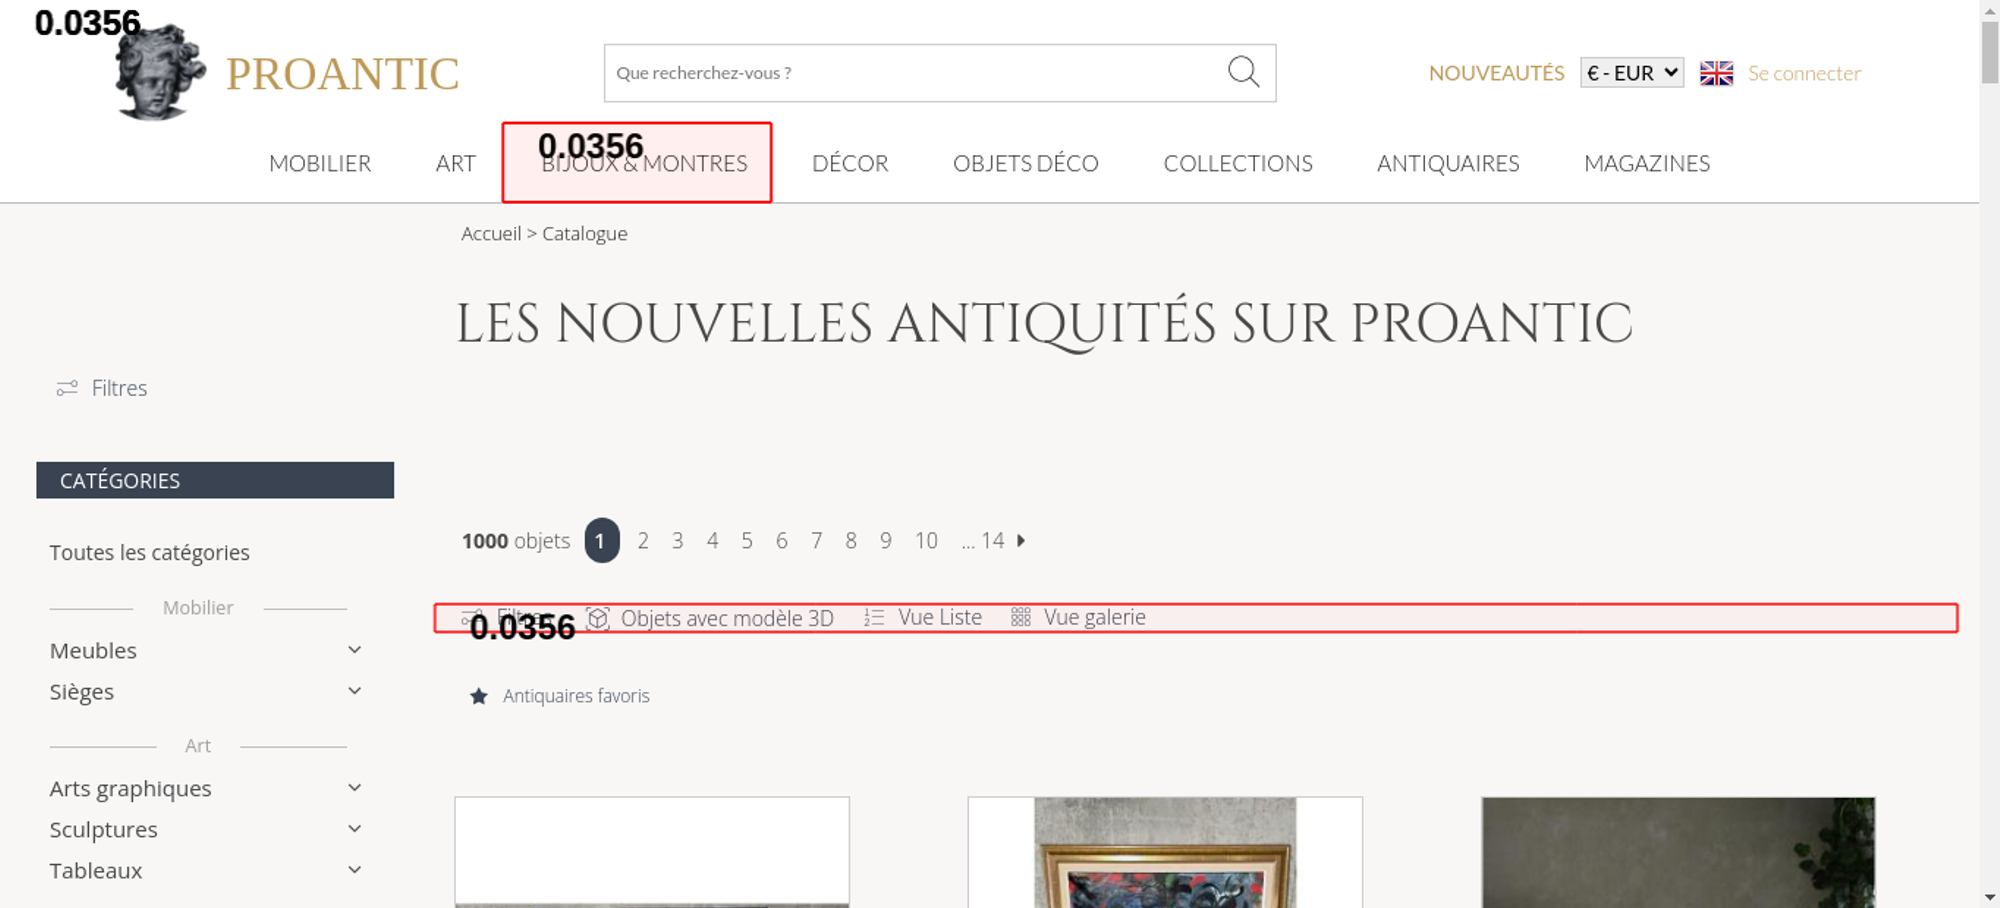This screenshot has height=908, width=2000.
Task: Open the Mobilier menu
Action: click(x=320, y=163)
